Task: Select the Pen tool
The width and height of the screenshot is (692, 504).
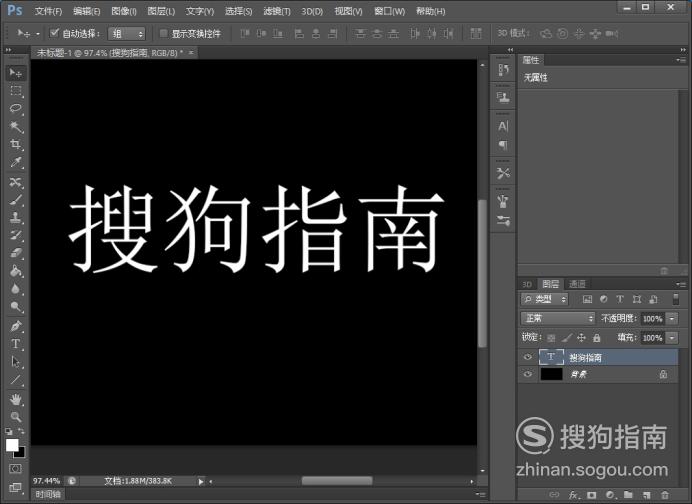Action: [16, 326]
